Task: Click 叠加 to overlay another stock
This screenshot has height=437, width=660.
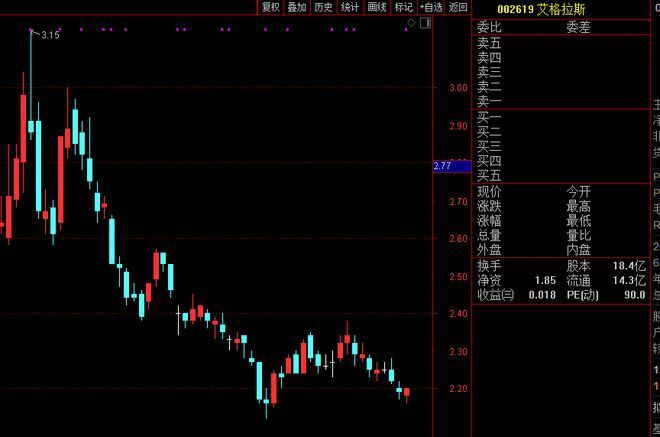Action: tap(297, 7)
